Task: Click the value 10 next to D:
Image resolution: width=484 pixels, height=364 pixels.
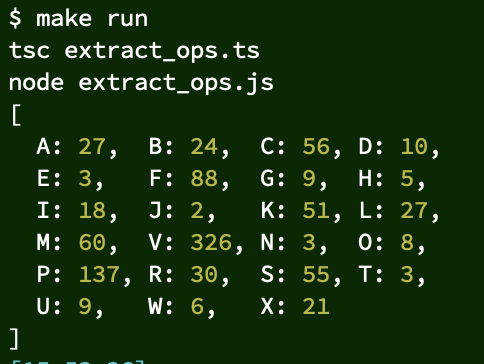Action: [x=414, y=146]
